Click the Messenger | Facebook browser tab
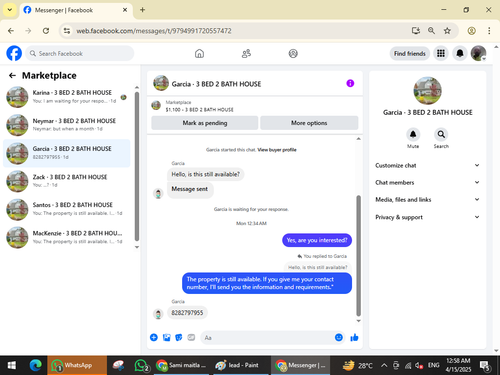Viewport: 500px width, 375px height. coord(76,10)
